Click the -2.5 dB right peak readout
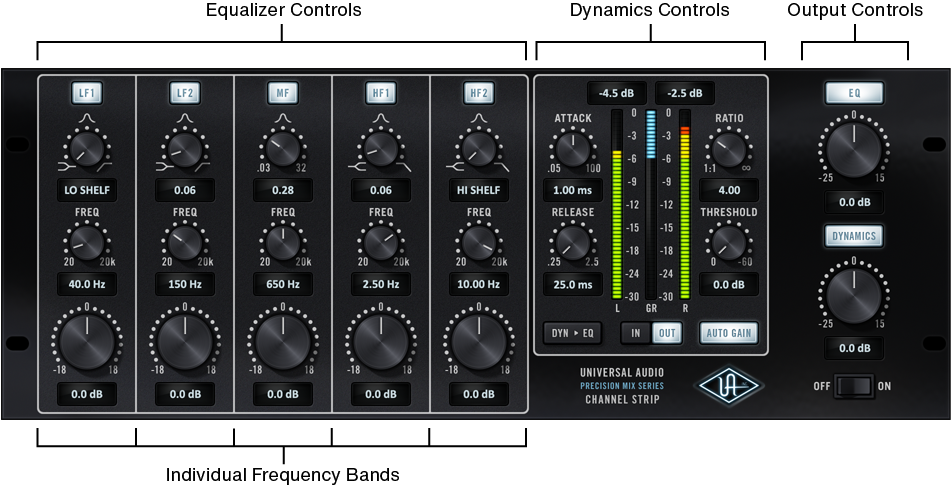951x499 pixels. (685, 93)
